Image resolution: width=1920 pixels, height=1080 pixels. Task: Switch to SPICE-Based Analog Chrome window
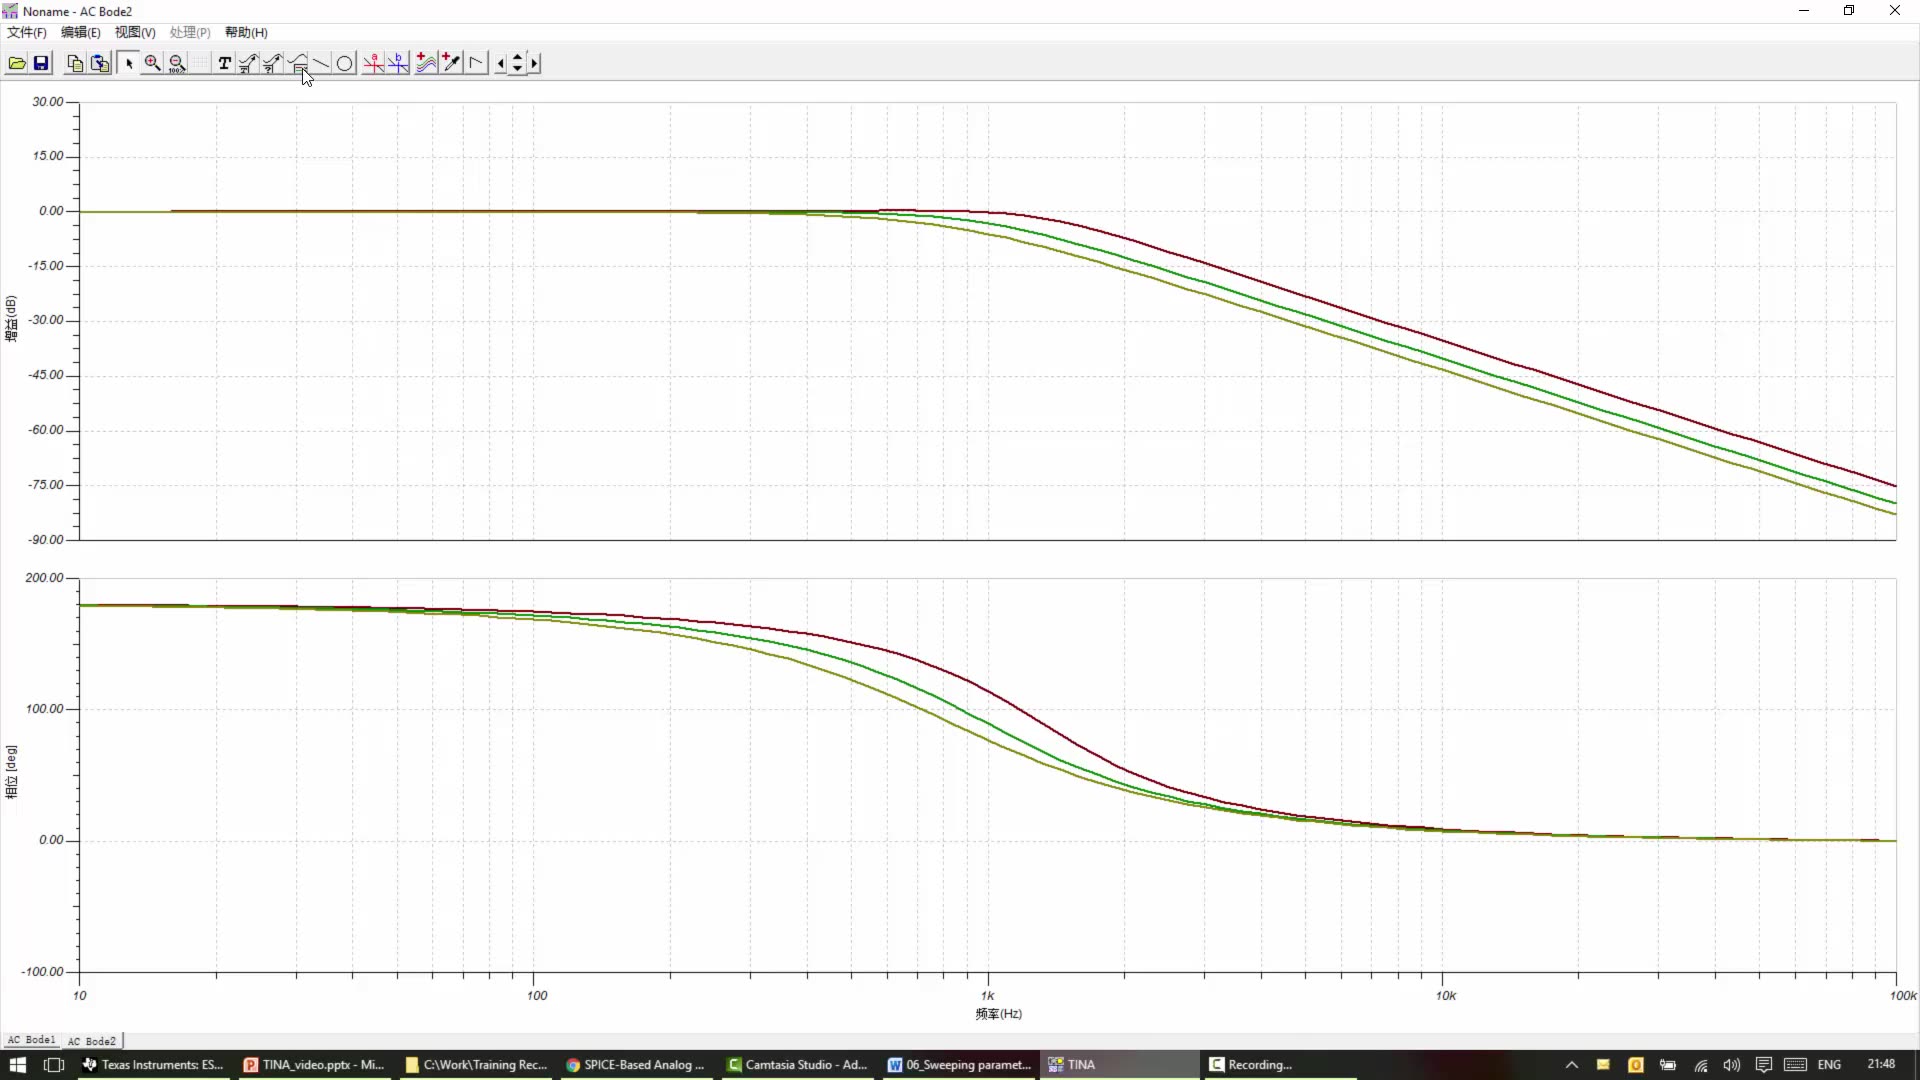pyautogui.click(x=637, y=1065)
